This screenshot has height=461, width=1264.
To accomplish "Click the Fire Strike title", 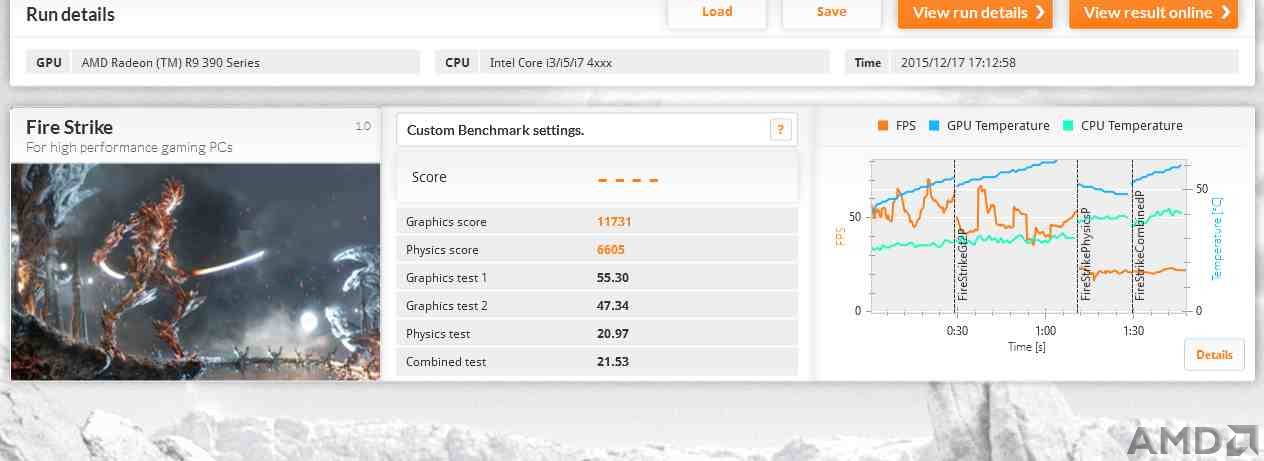I will pos(69,127).
